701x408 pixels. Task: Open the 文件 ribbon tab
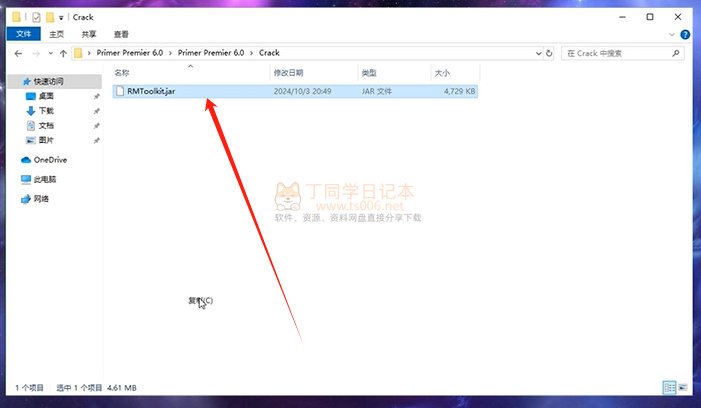pos(23,34)
